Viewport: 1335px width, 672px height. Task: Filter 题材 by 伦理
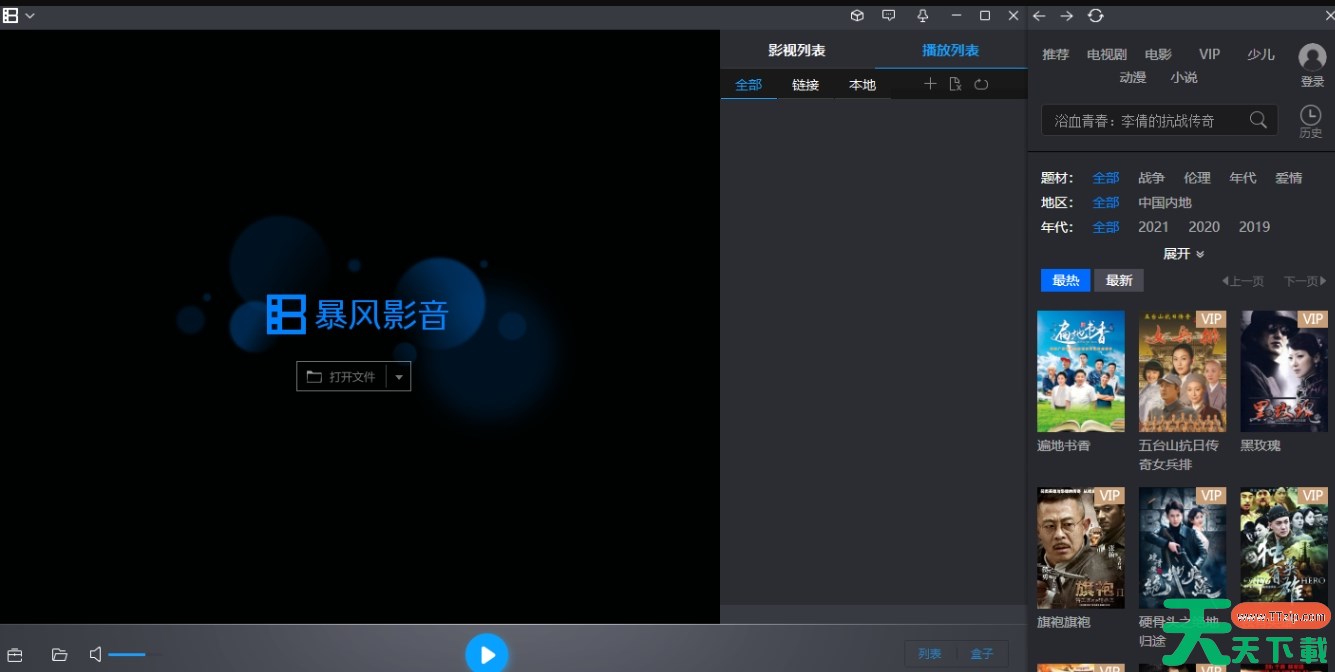(x=1198, y=178)
